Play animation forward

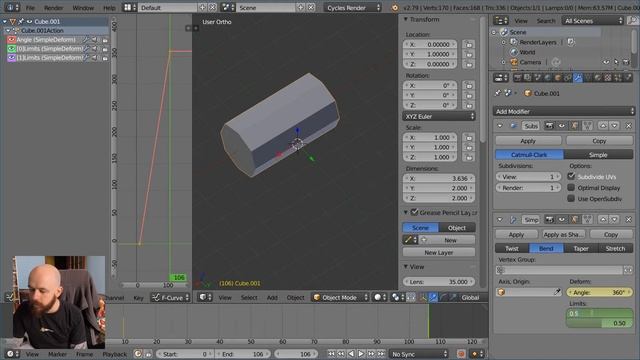[x=361, y=354]
